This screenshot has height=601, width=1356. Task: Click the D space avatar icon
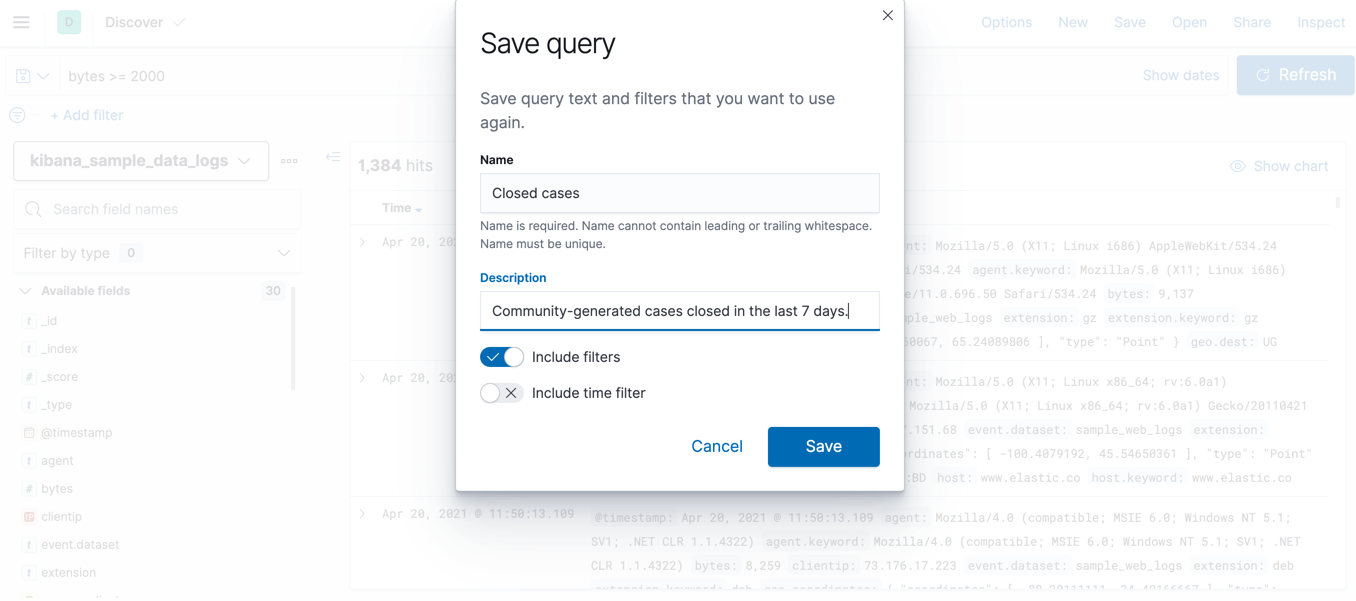(x=68, y=21)
